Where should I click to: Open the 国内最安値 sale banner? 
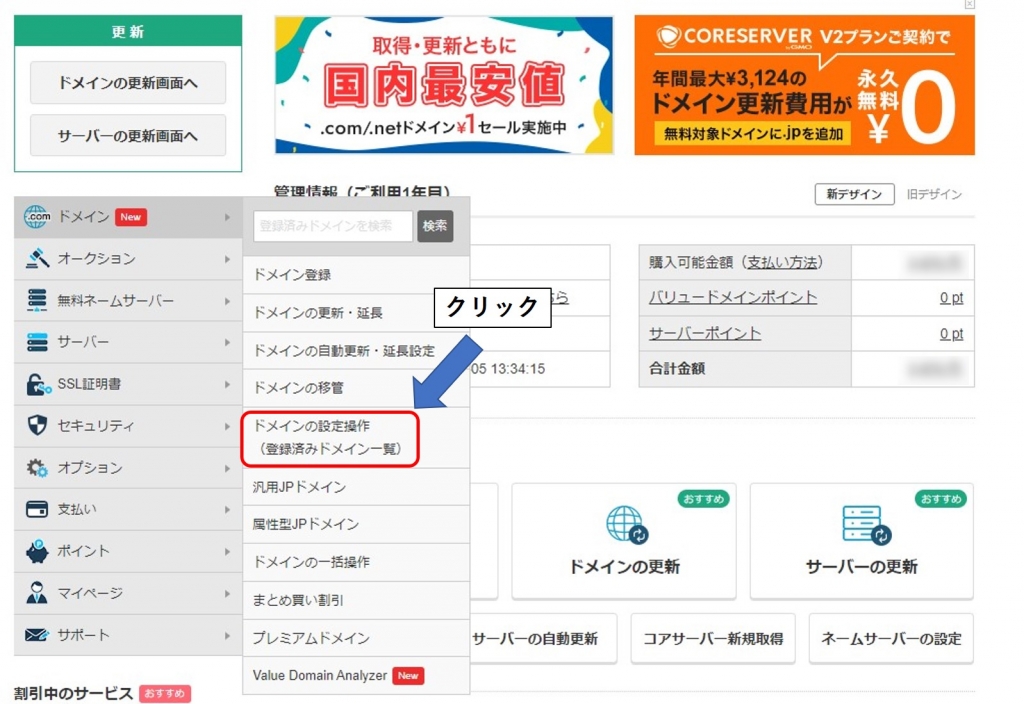point(444,85)
